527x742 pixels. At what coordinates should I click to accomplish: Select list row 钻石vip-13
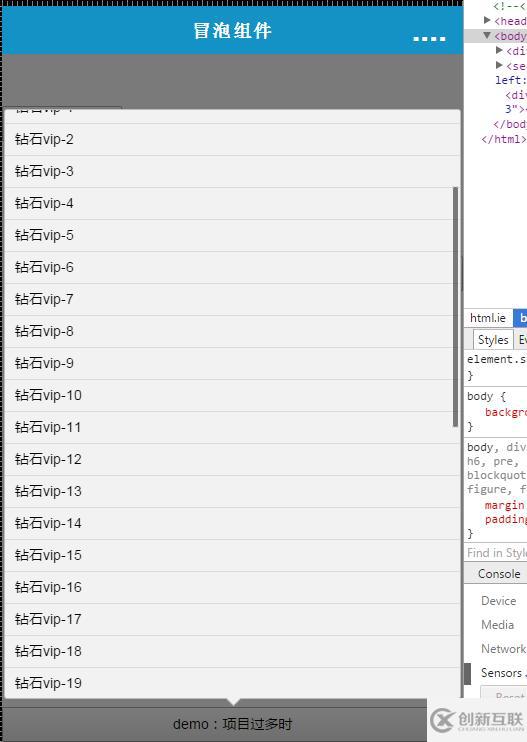232,492
